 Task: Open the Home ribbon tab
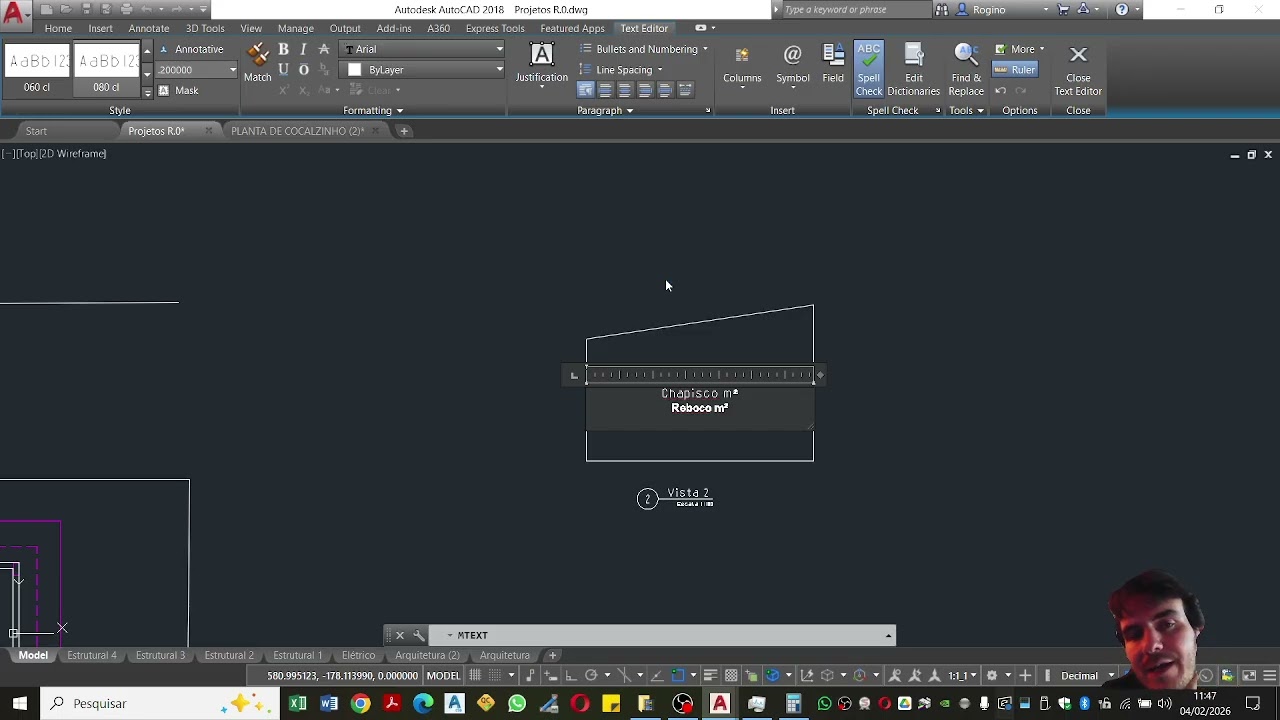point(58,28)
